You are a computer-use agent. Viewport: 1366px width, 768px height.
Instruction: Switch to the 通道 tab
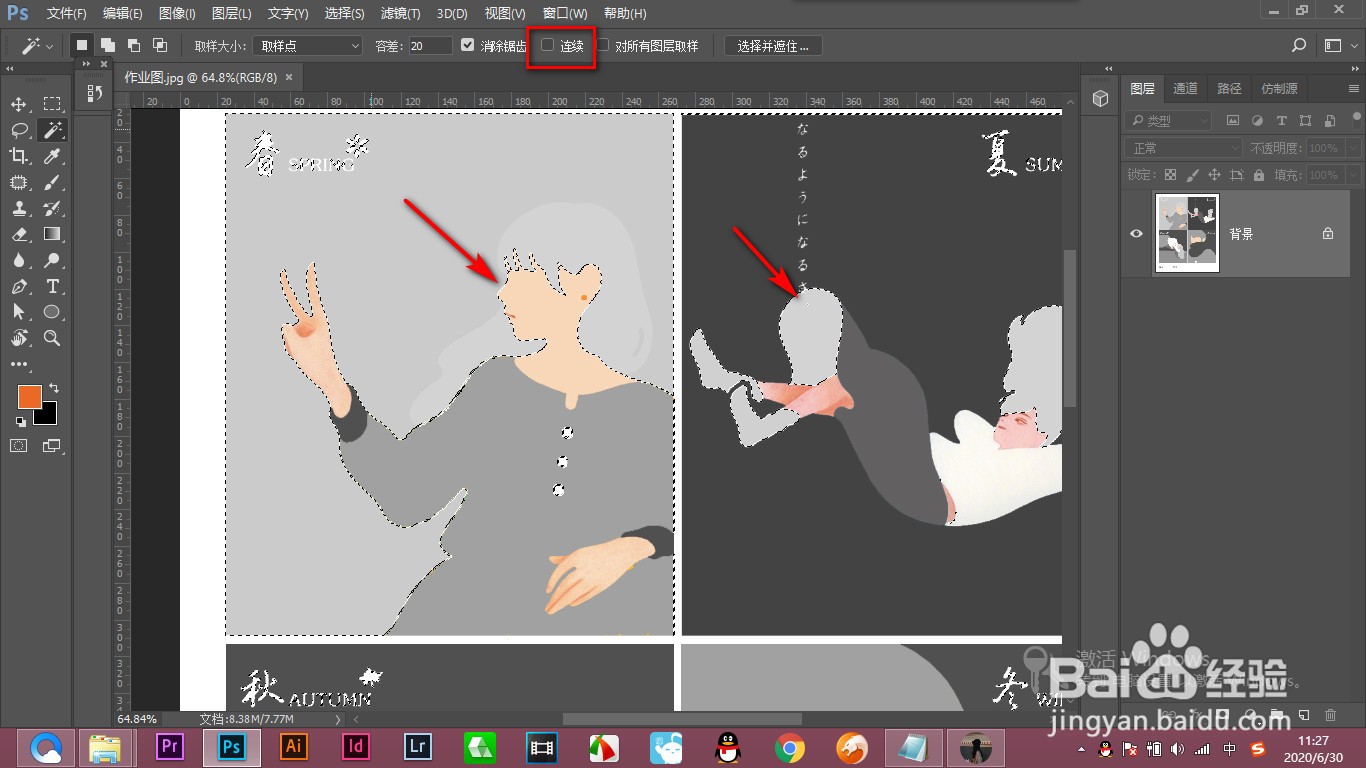[1185, 88]
